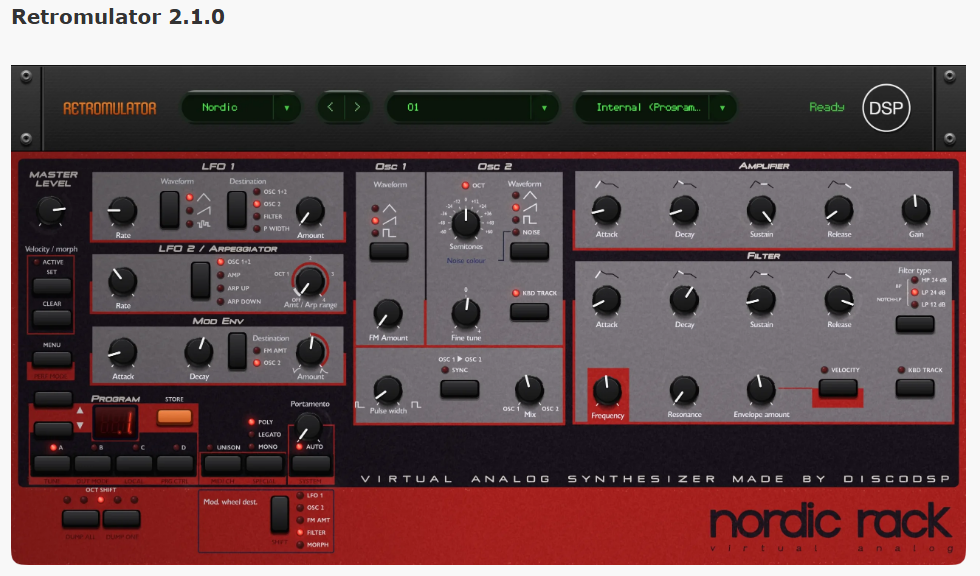The width and height of the screenshot is (980, 576).
Task: Expand the 01 preset dropdown
Action: (472, 107)
